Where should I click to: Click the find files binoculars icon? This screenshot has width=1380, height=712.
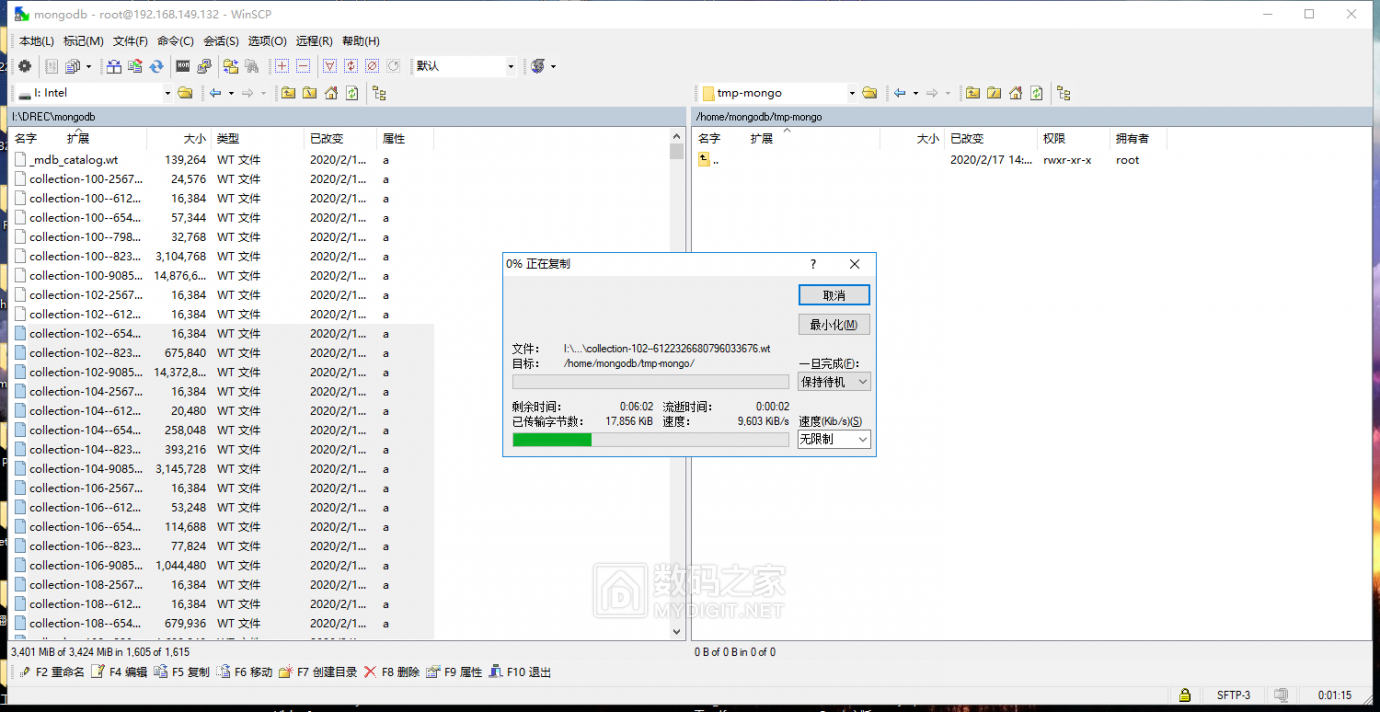coord(252,66)
